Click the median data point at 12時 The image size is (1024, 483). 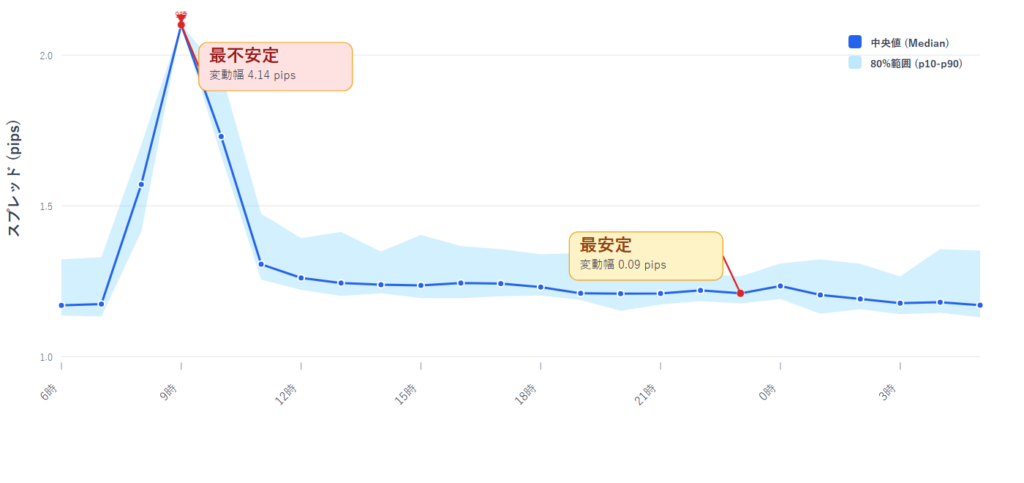(x=301, y=278)
